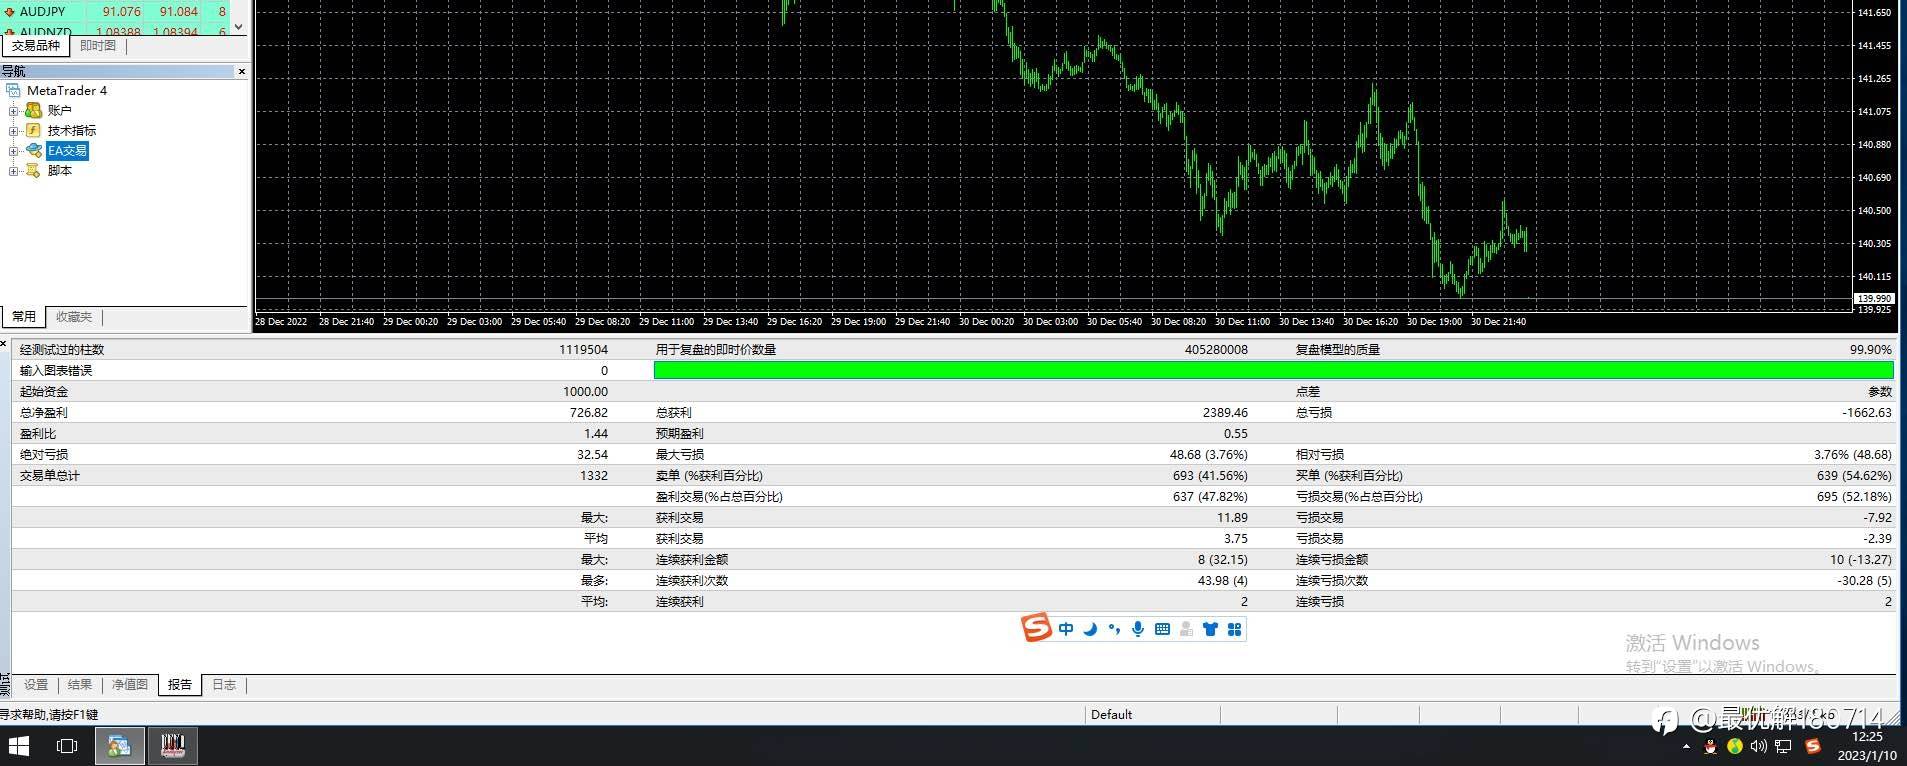Click the EA交易 icon in Navigator
Screen dimensions: 1907x766
(34, 150)
